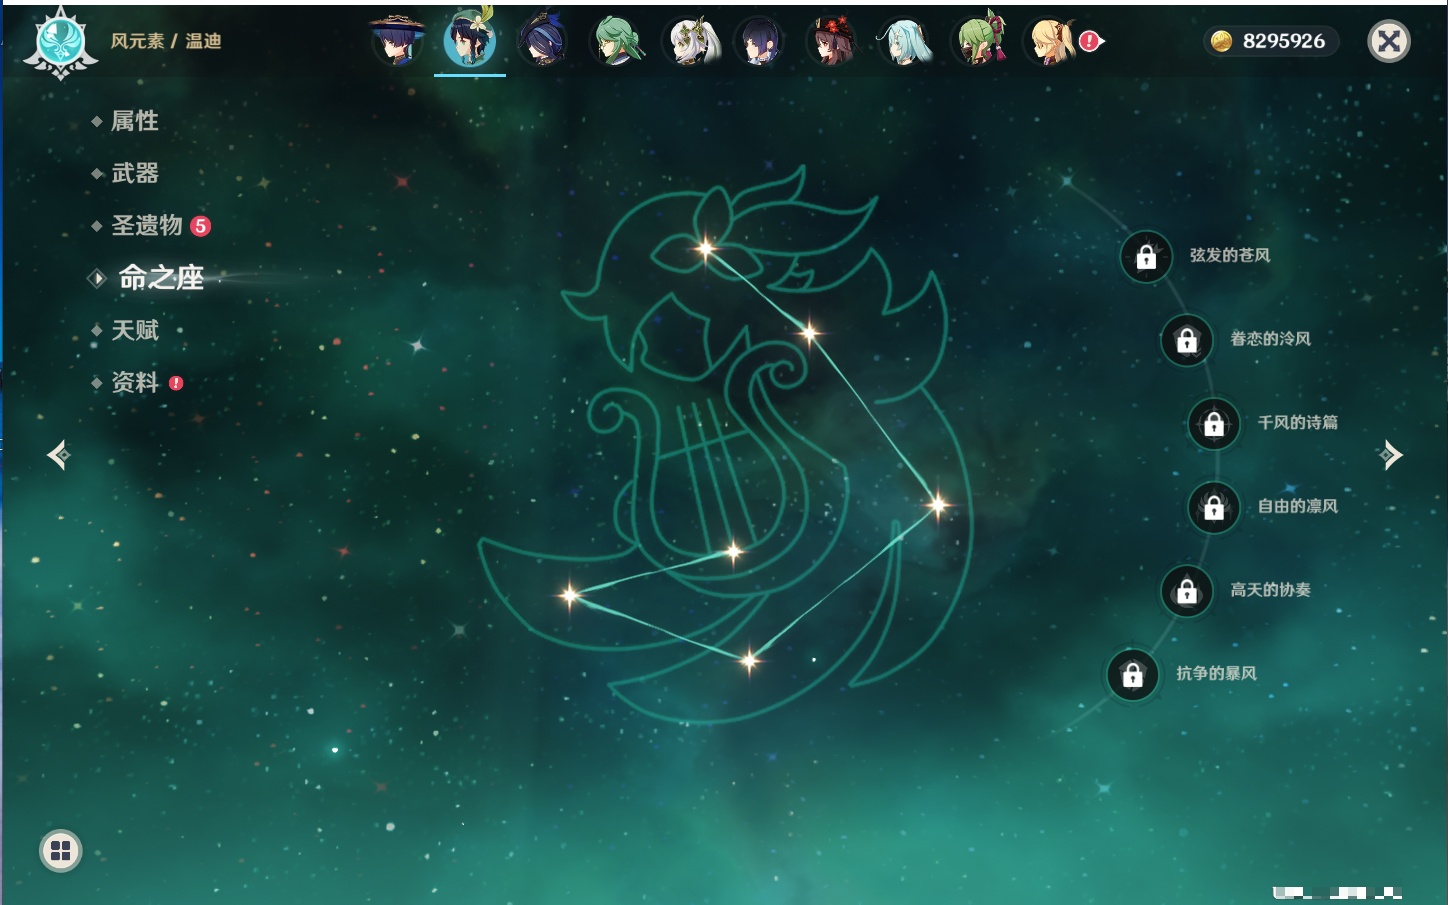The image size is (1448, 905).
Task: Choose Faruzan's light teal hair portrait
Action: coord(905,41)
